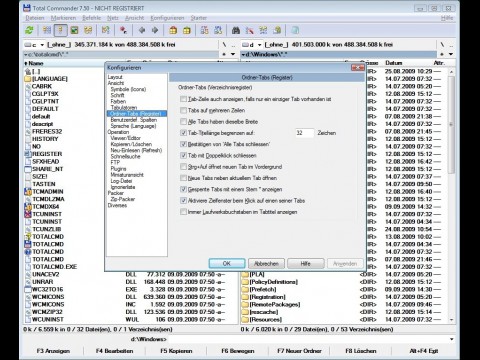Click the new FTP connection toolbar icon
The width and height of the screenshot is (480, 360).
point(218,30)
